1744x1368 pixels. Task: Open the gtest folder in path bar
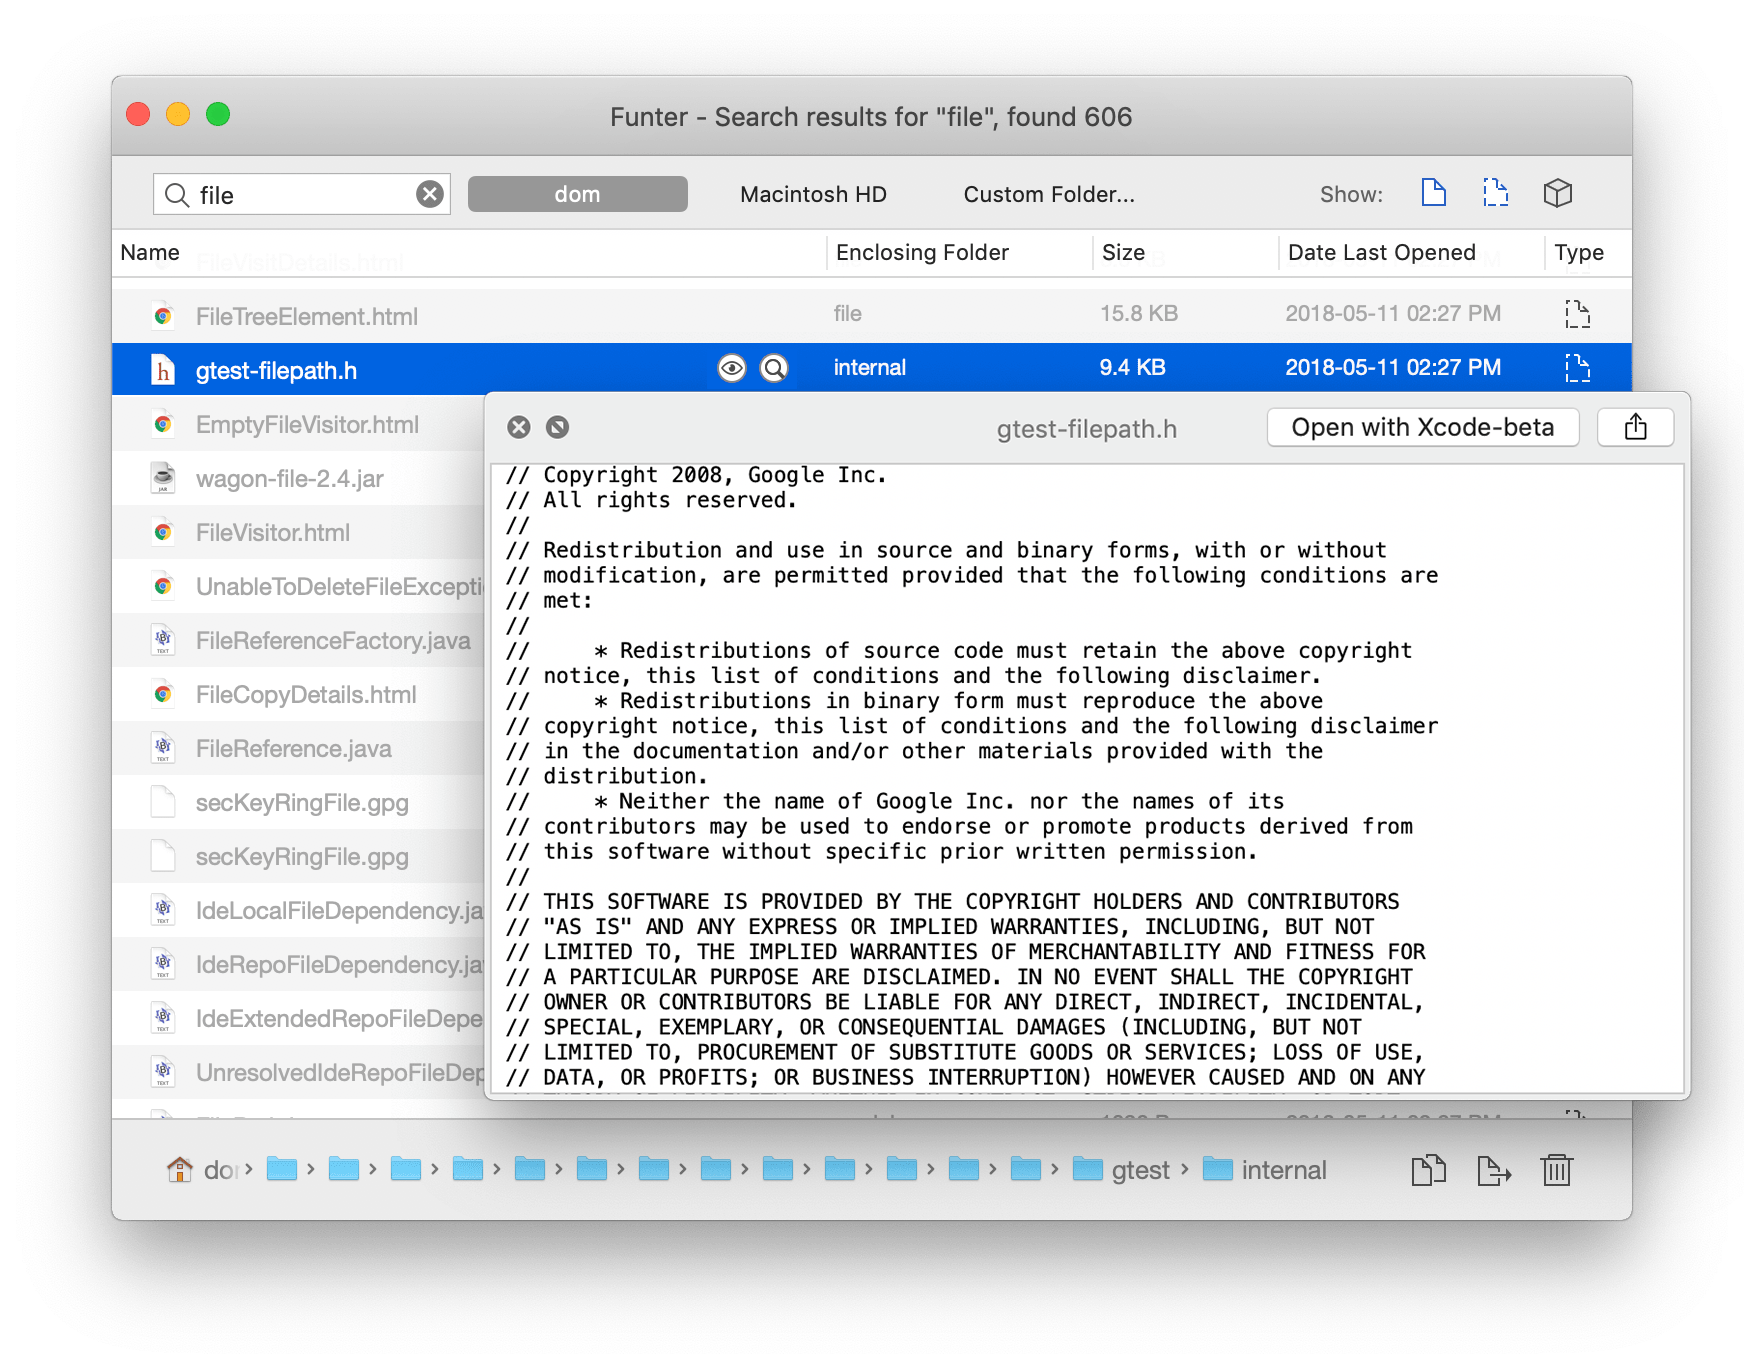[x=1121, y=1169]
